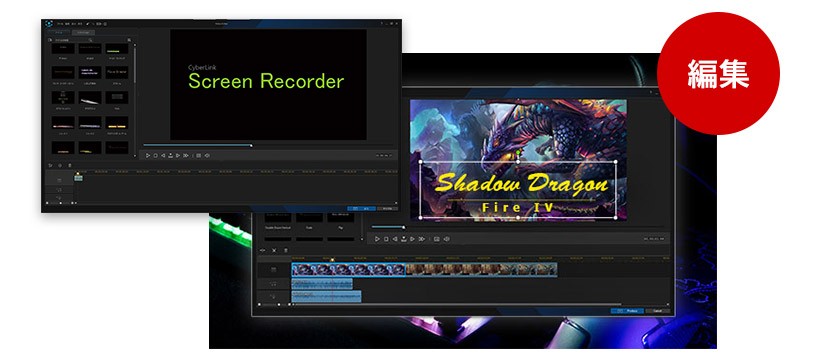
Task: Click fast forward under Shadow Dragon preview
Action: 422,239
